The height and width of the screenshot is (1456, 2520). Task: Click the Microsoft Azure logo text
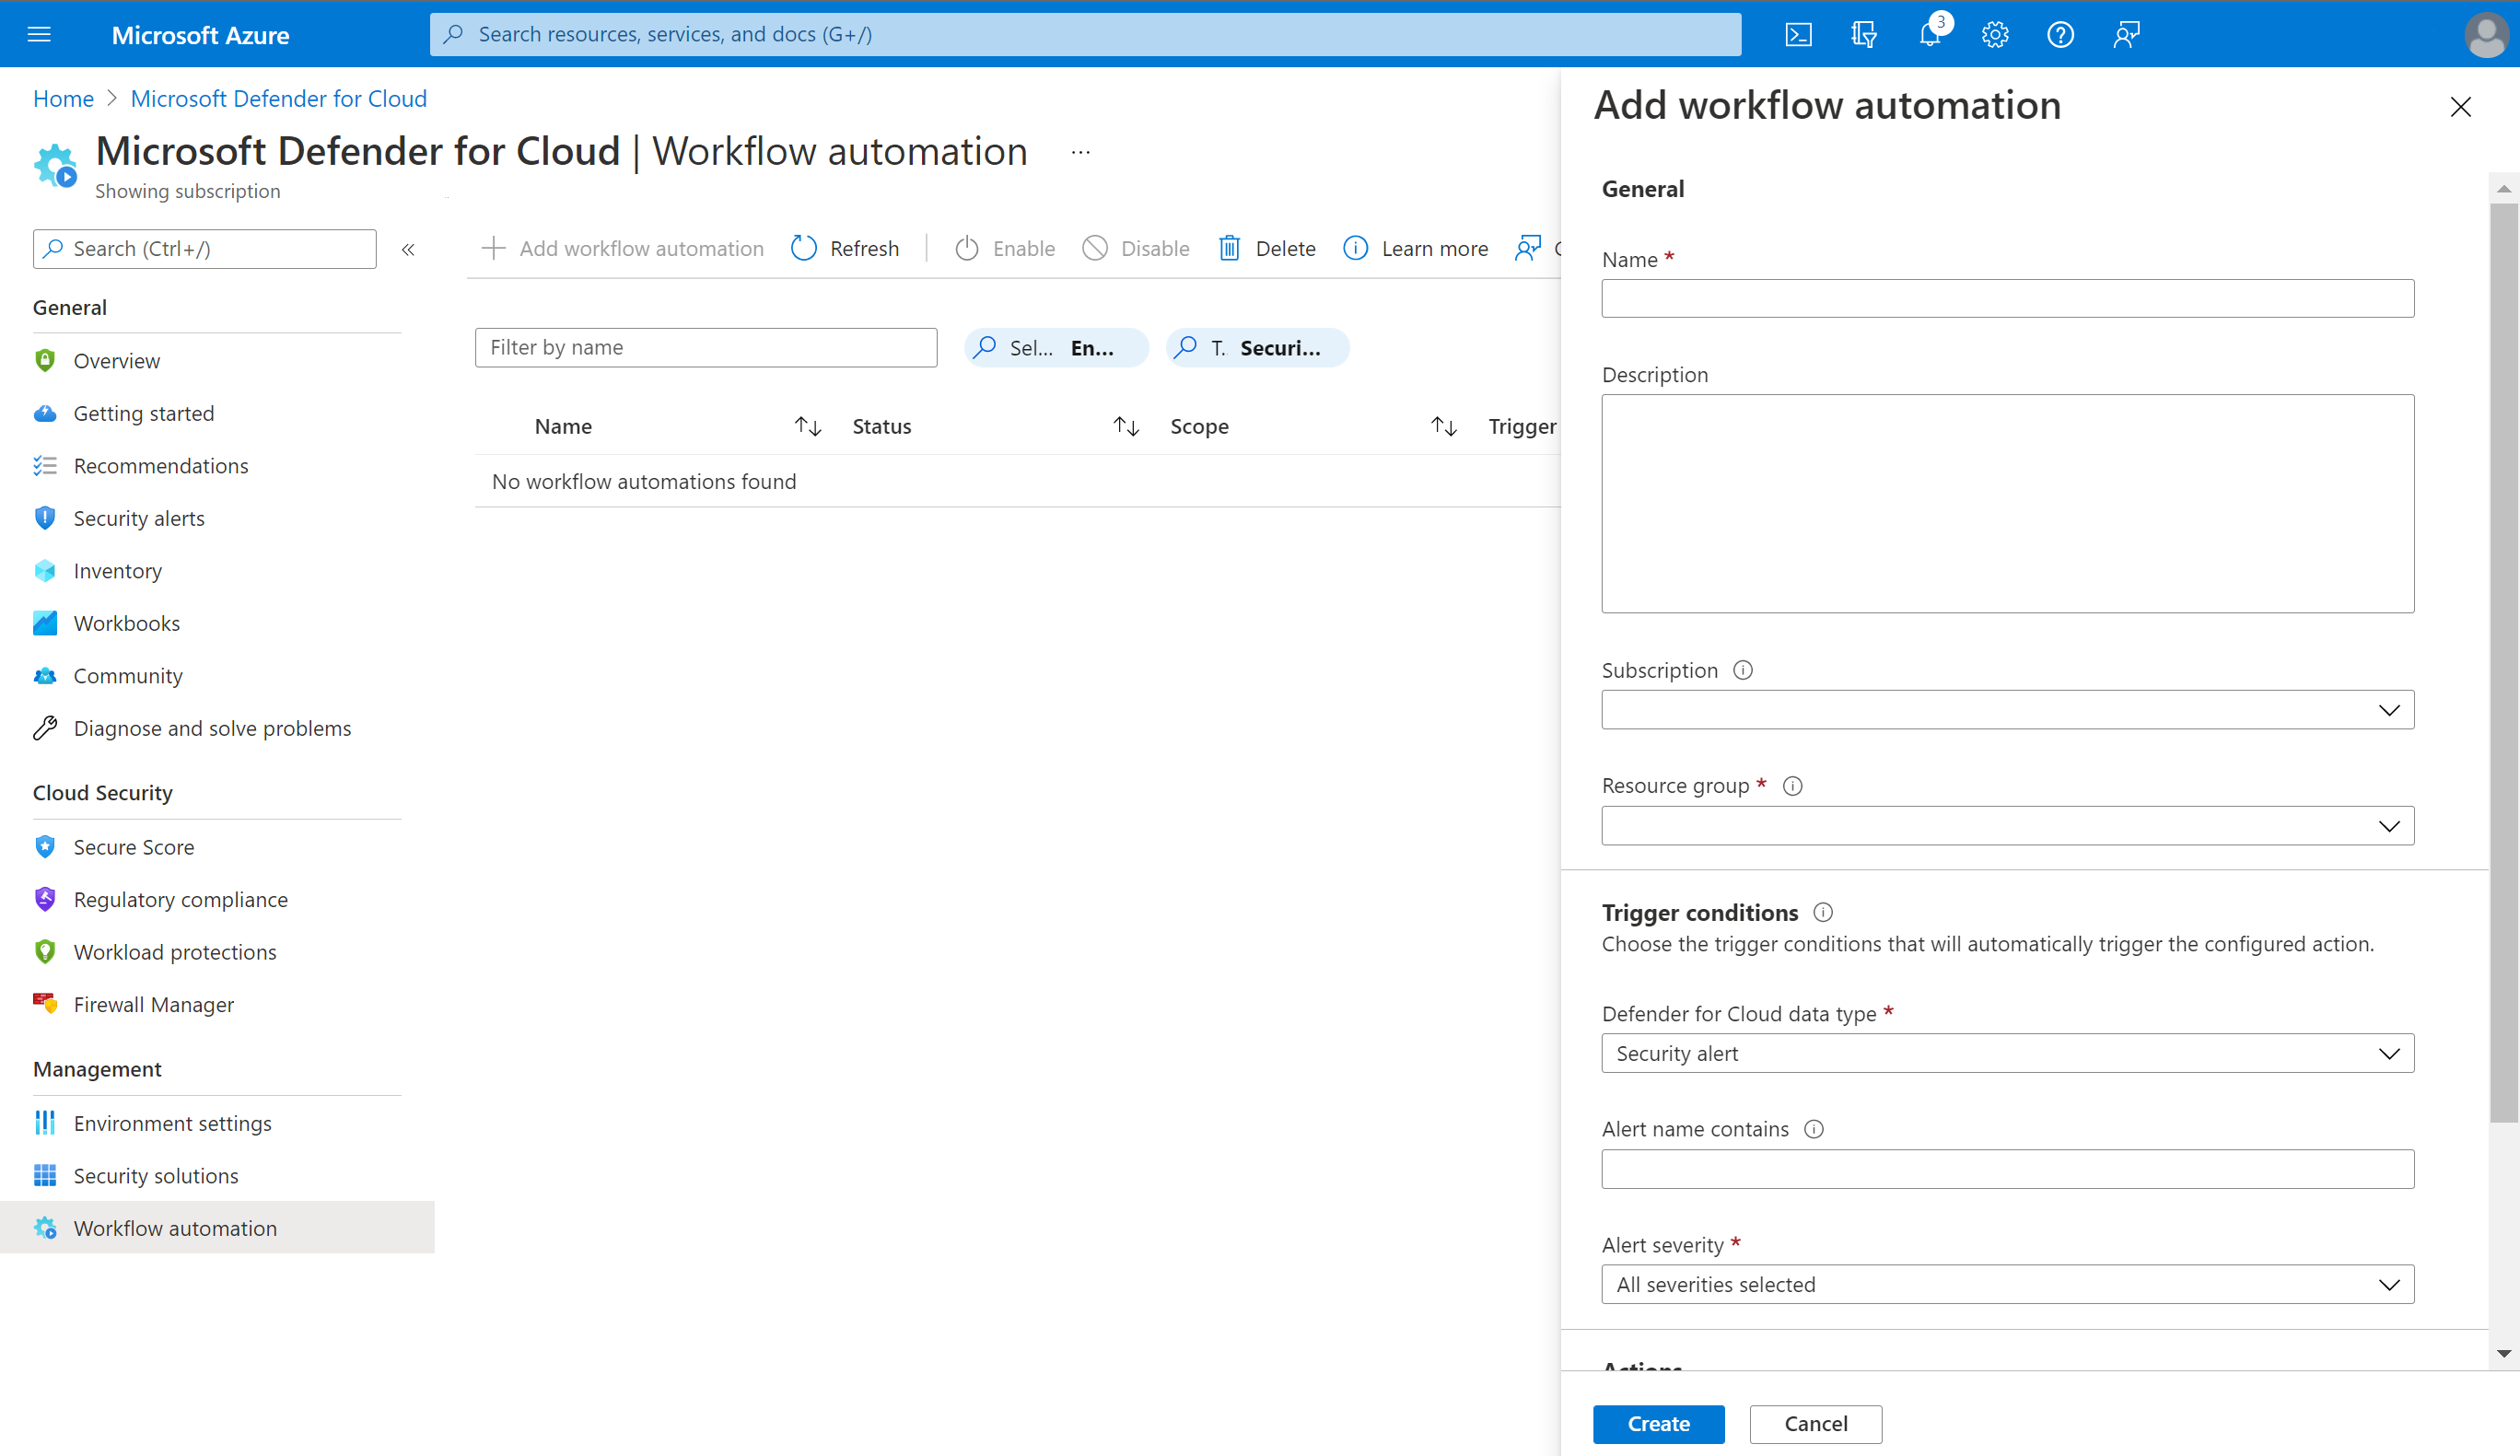click(200, 35)
